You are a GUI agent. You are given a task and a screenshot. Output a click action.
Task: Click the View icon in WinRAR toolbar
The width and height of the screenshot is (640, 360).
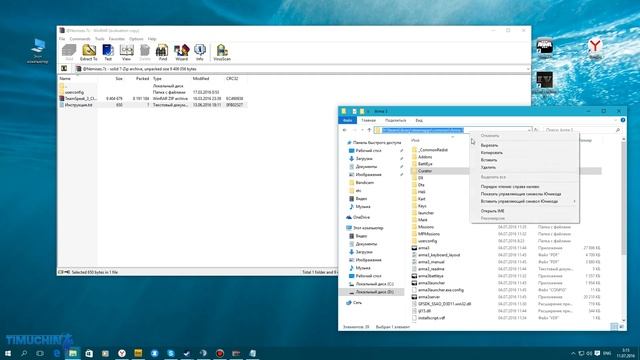pos(127,52)
